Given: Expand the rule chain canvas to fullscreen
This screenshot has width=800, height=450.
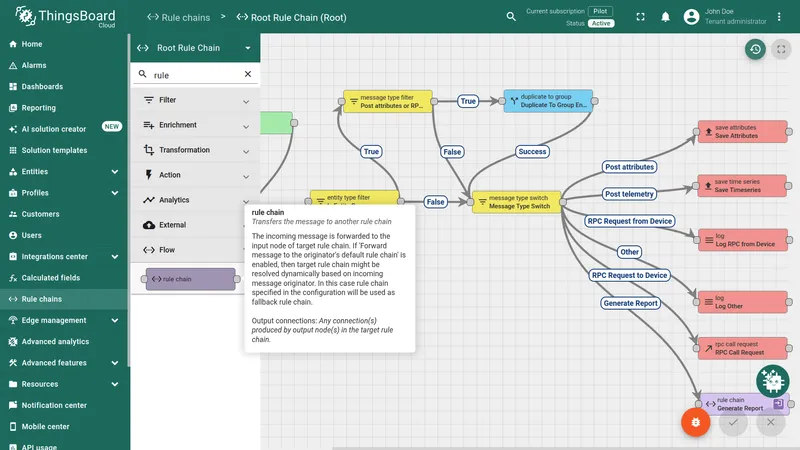Looking at the screenshot, I should pyautogui.click(x=781, y=49).
